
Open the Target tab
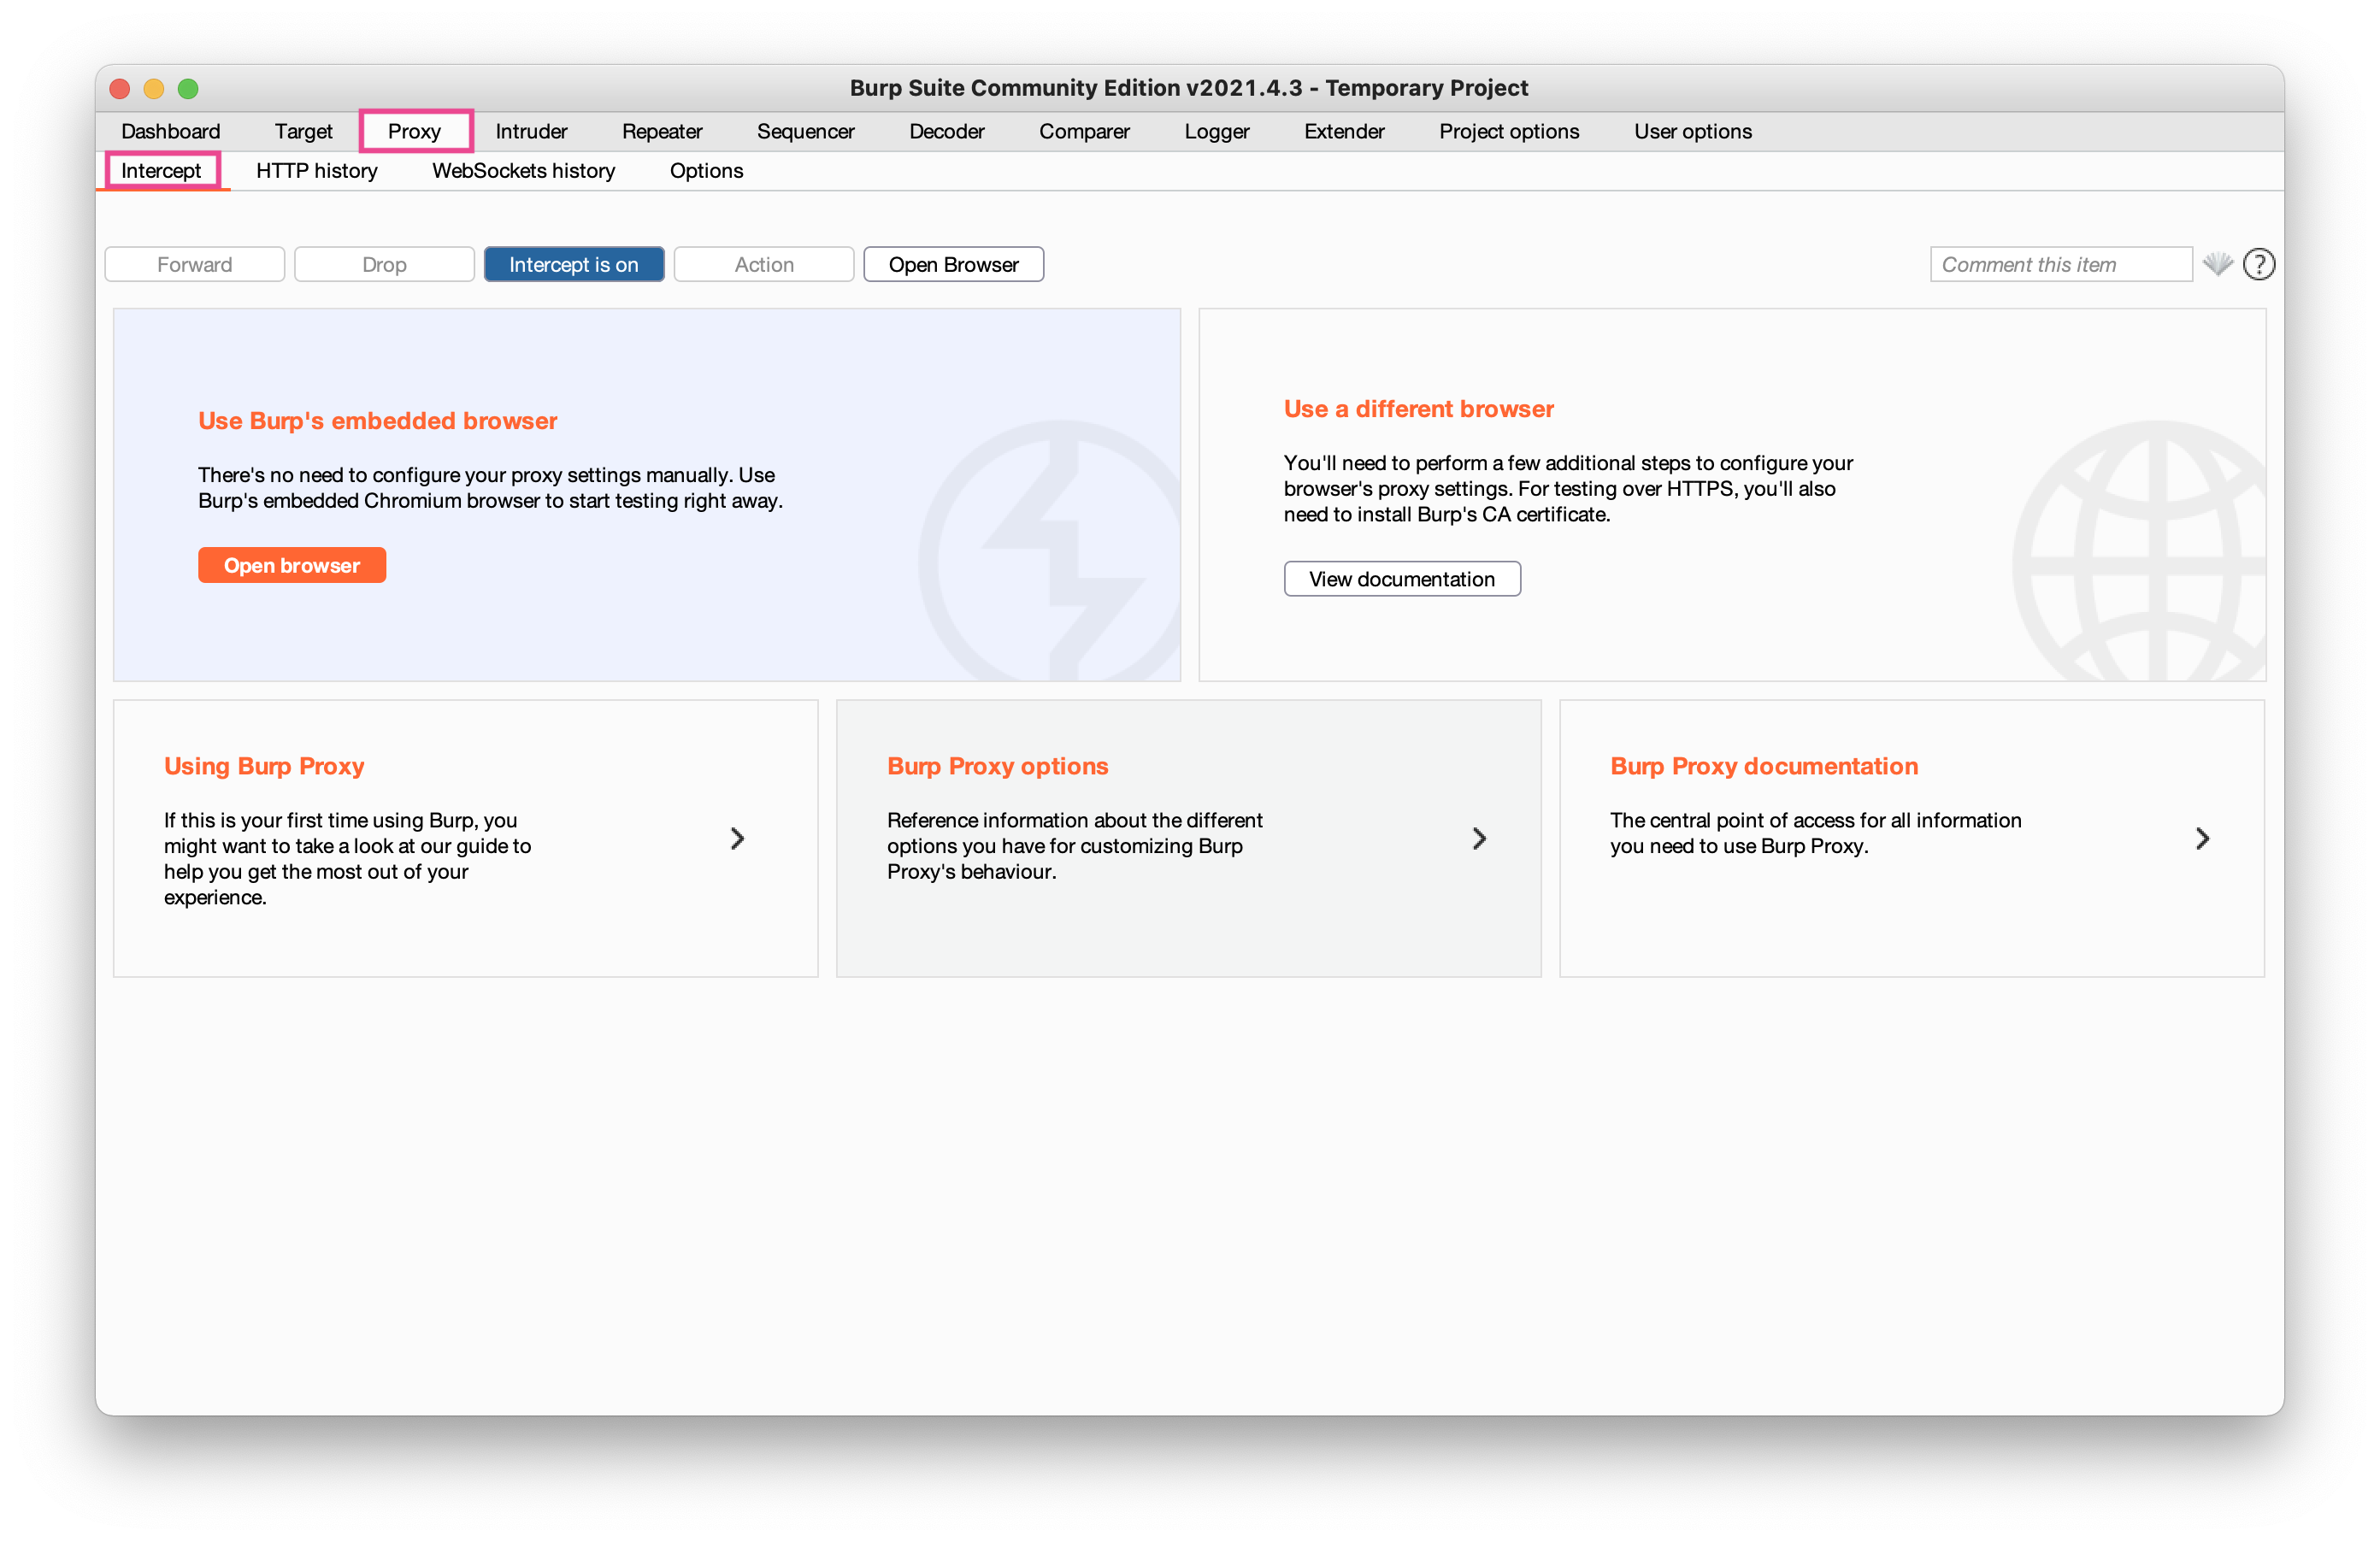(x=303, y=131)
